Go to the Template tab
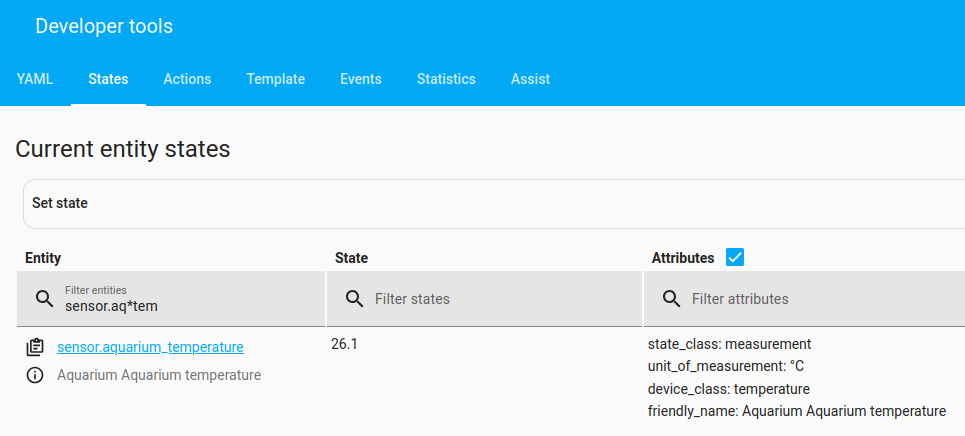The height and width of the screenshot is (436, 965). click(x=276, y=79)
